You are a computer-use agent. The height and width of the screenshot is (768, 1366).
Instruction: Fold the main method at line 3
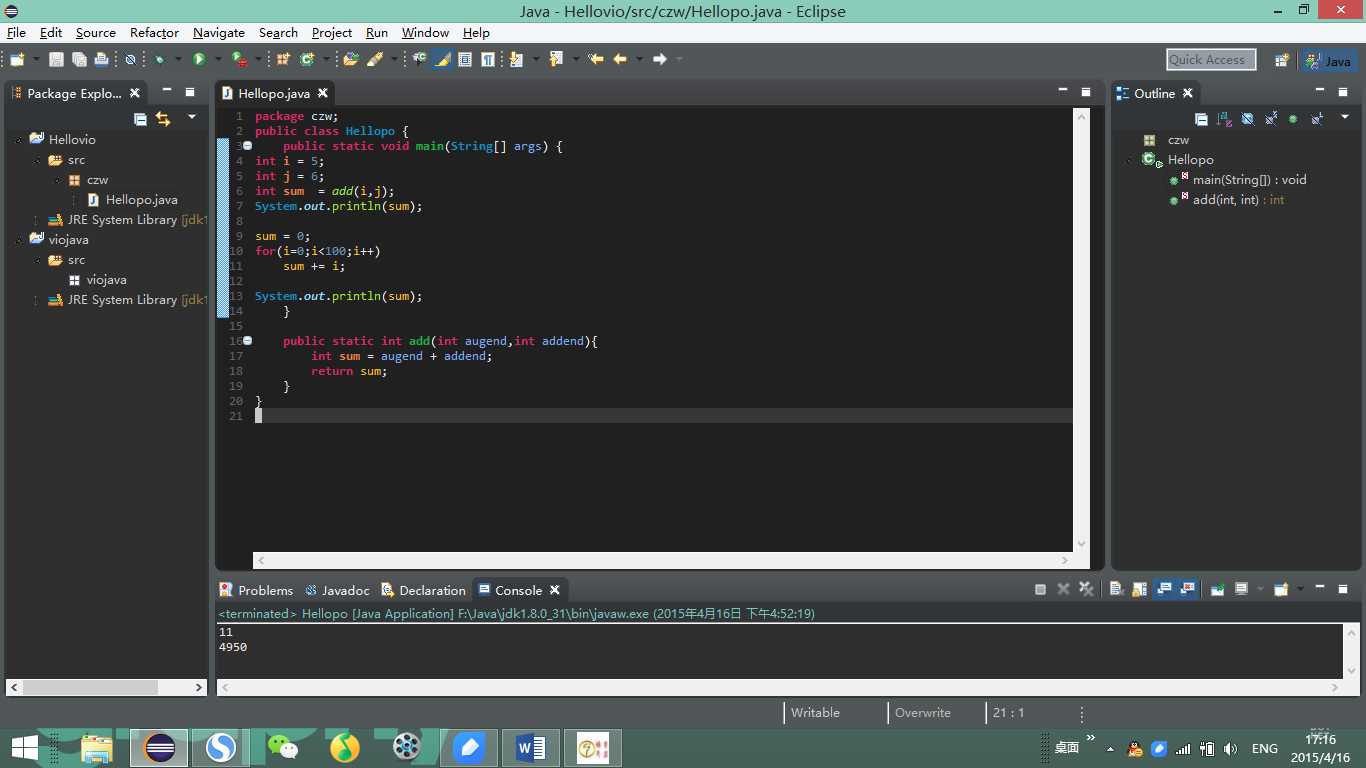[x=247, y=146]
